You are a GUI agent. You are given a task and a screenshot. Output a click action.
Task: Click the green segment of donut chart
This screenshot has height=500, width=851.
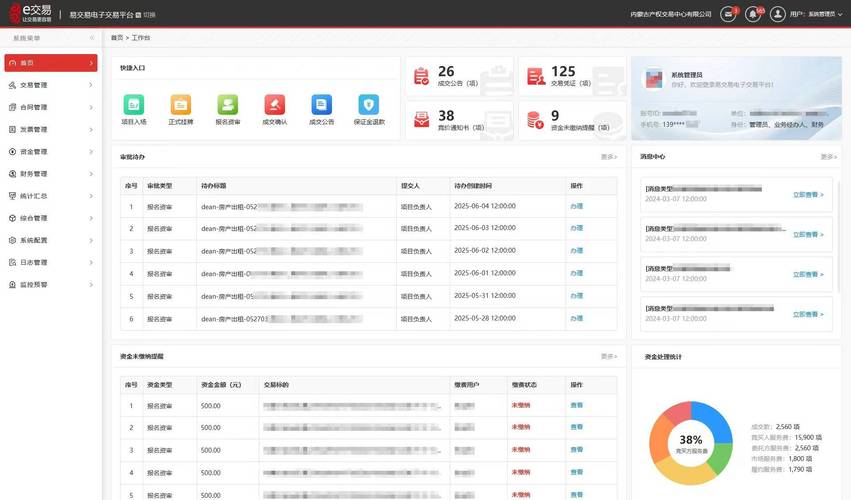tap(721, 459)
